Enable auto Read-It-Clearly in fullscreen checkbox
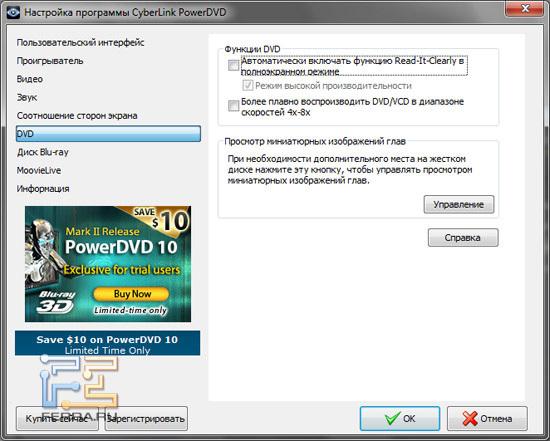 coord(233,65)
